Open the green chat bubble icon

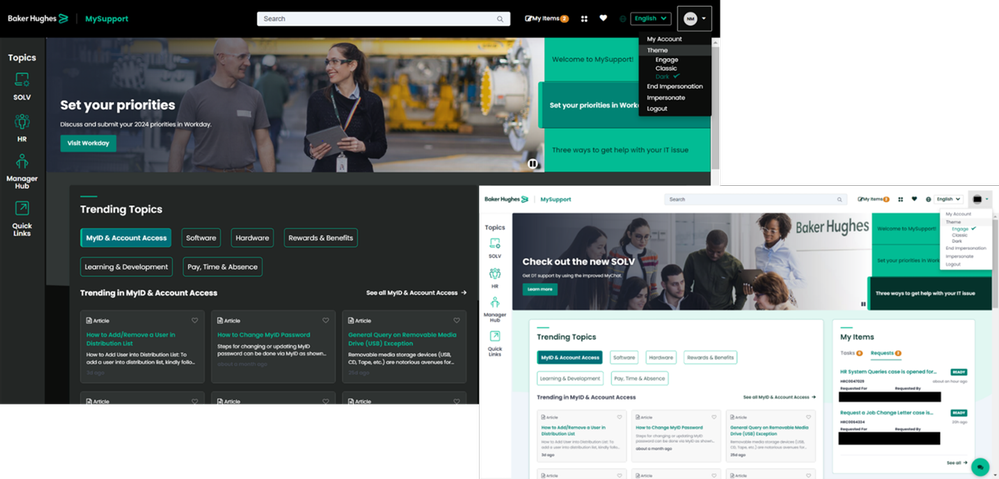[x=978, y=466]
